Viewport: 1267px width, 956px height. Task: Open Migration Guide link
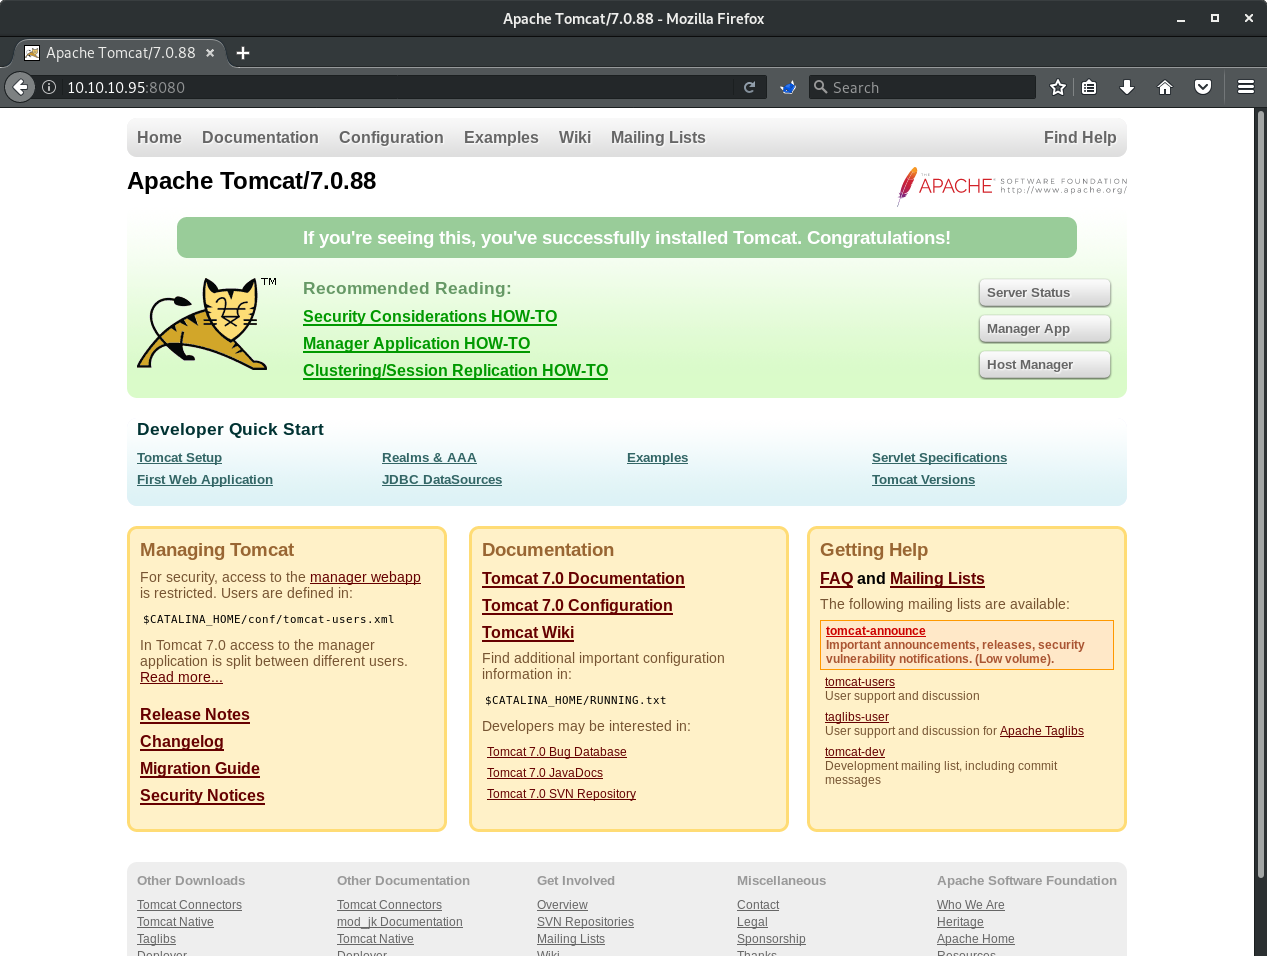[200, 769]
